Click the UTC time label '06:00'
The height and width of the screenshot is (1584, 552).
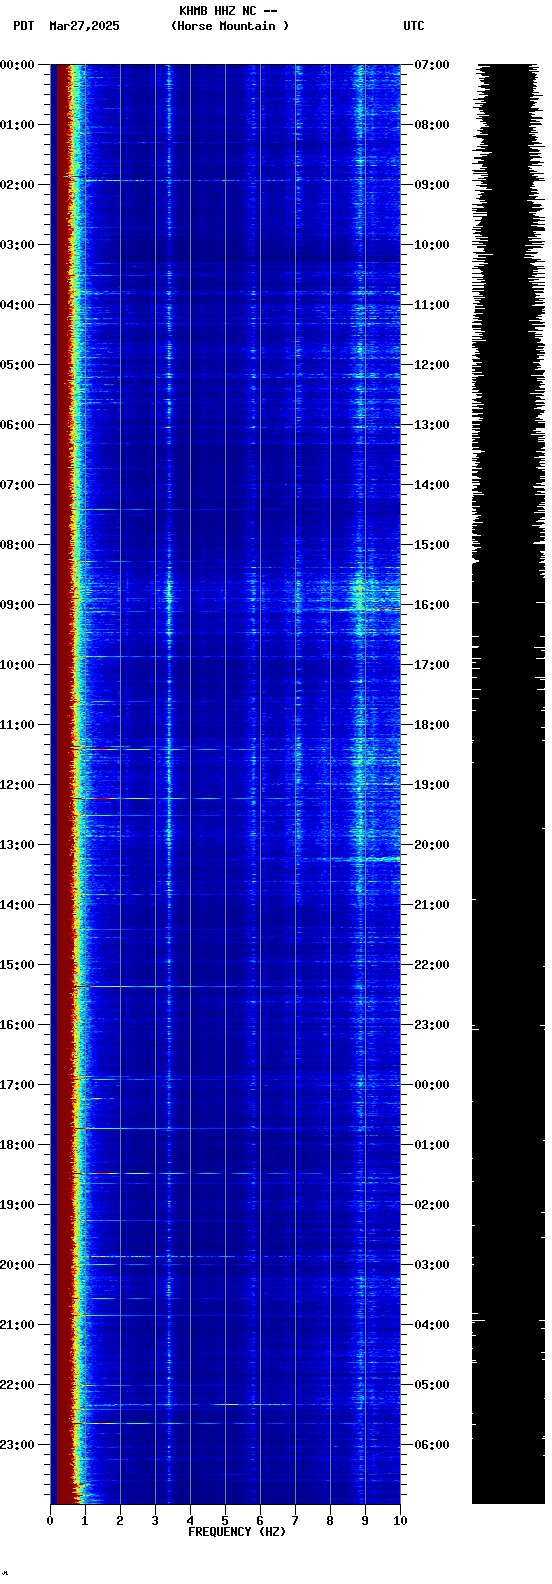click(x=432, y=1445)
